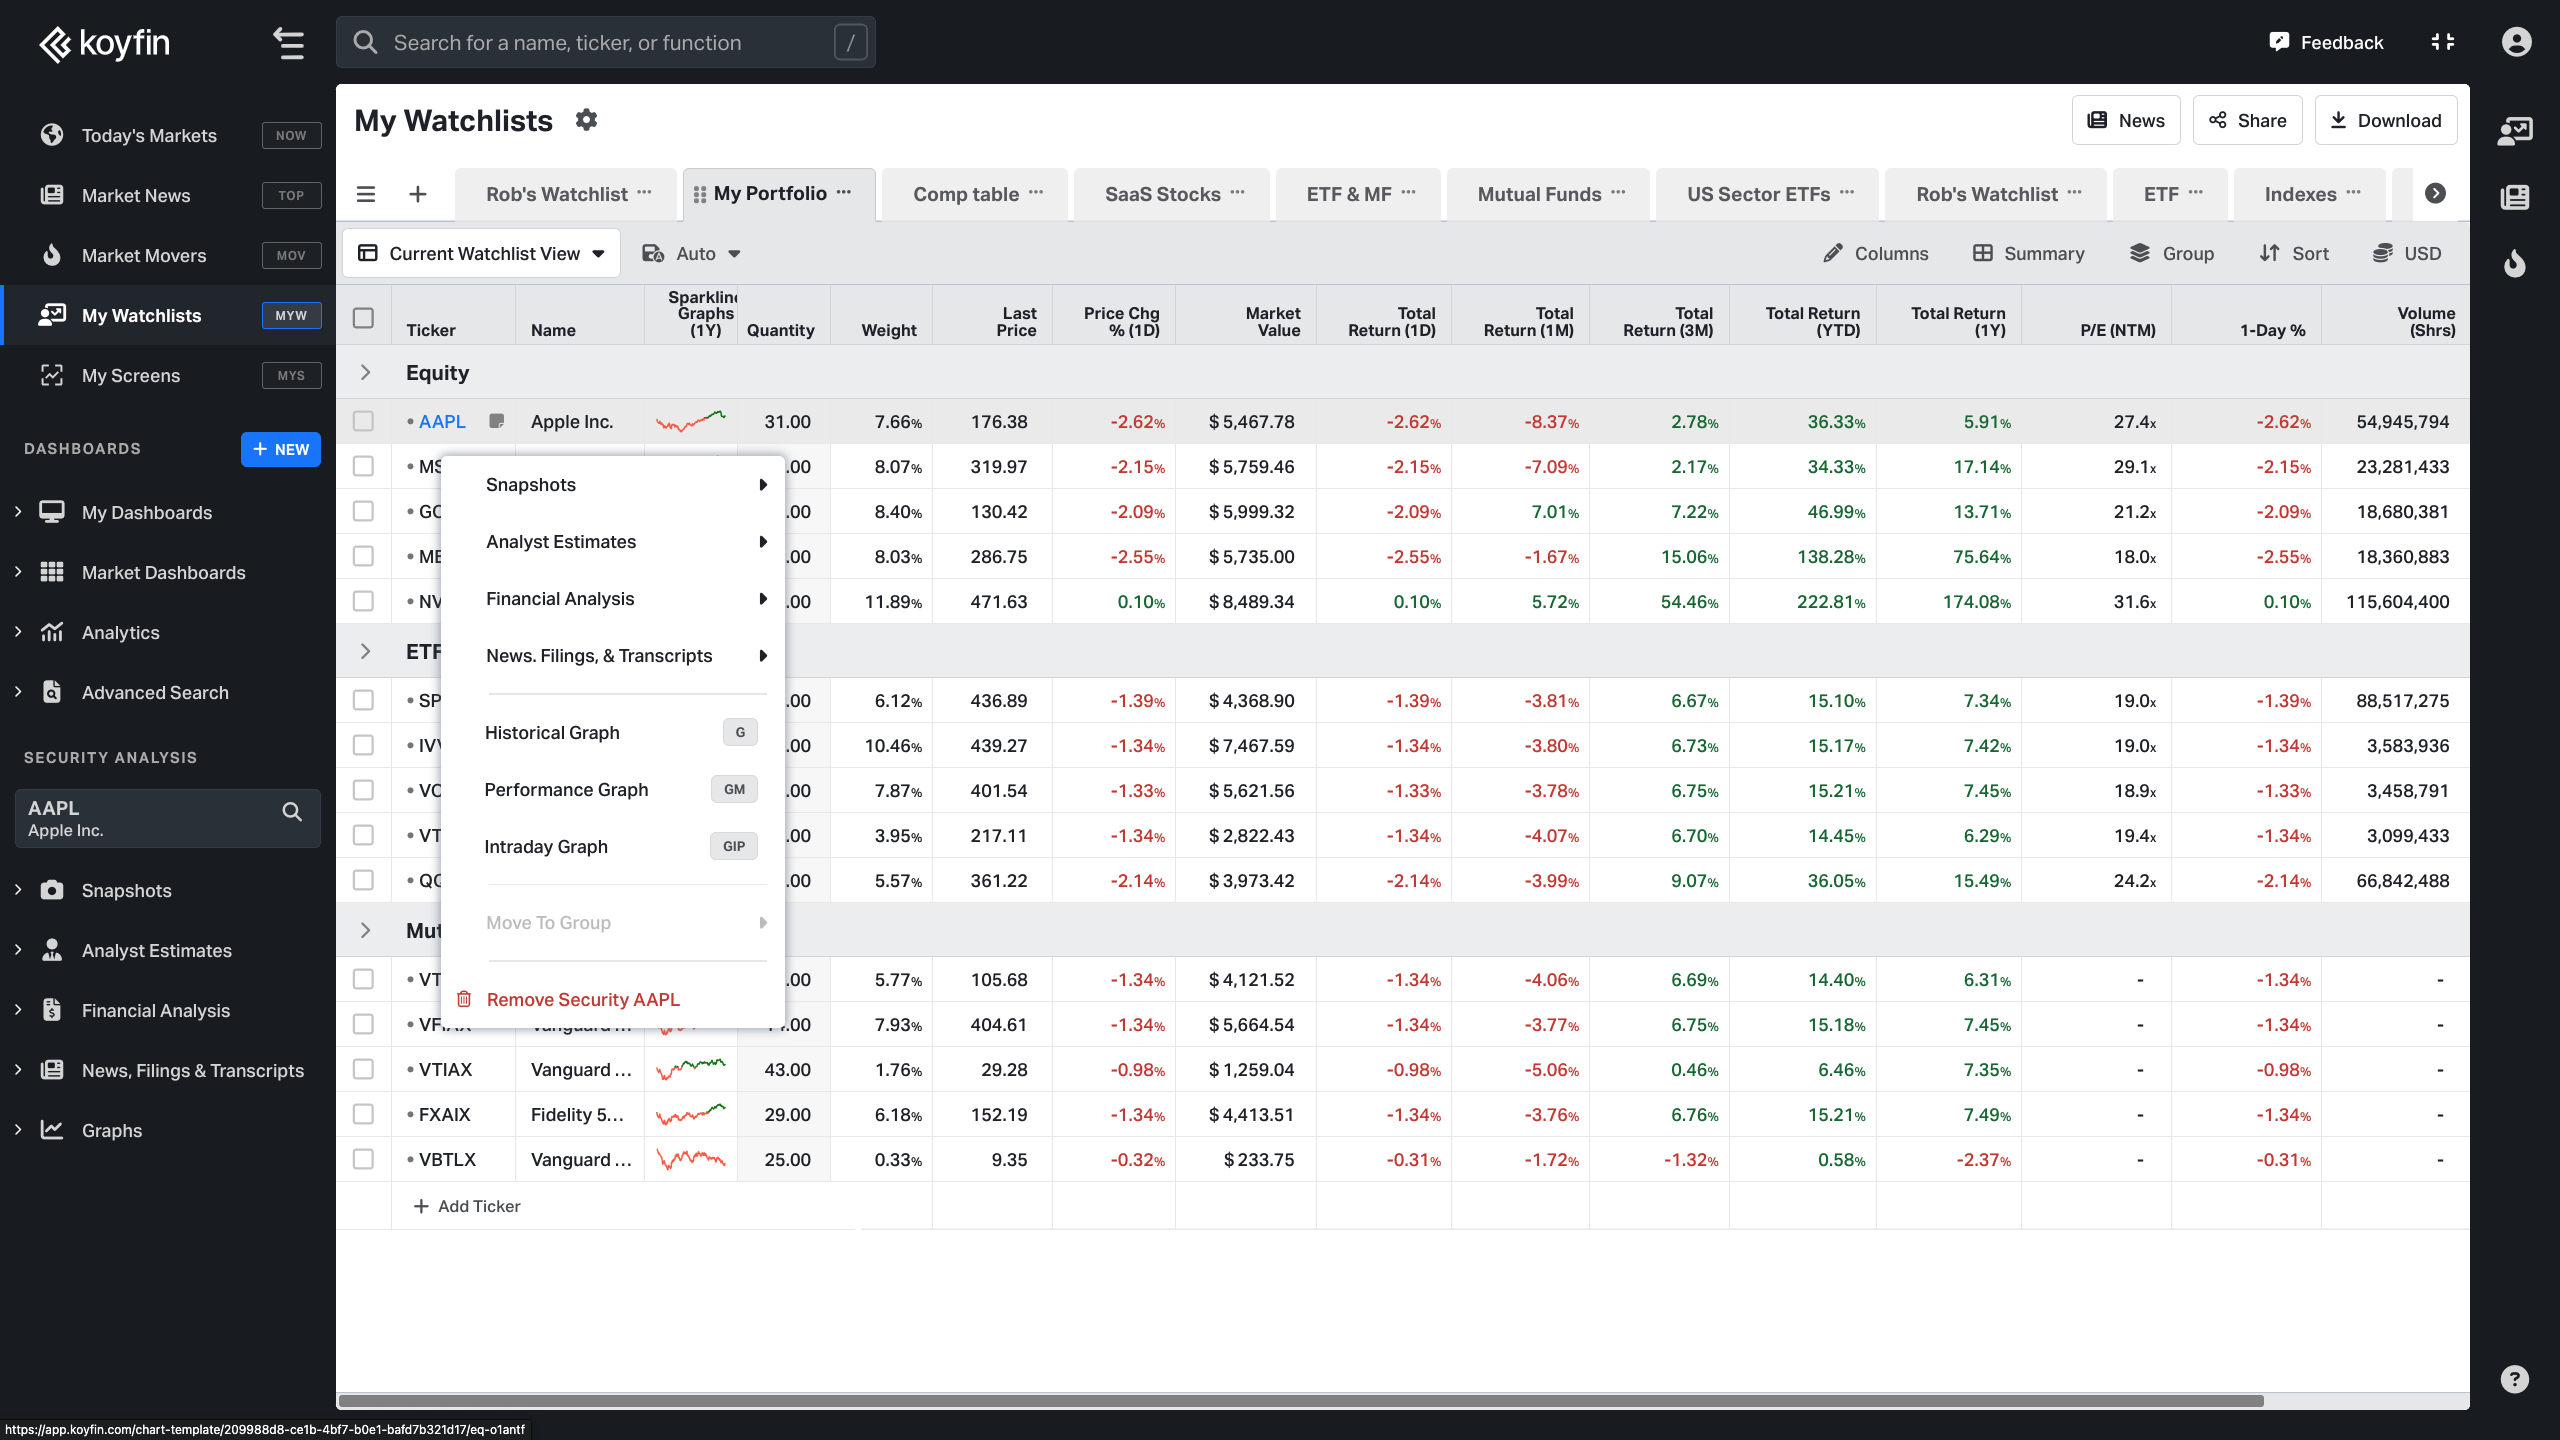Click the trash icon for Remove Security AAPL
Image resolution: width=2560 pixels, height=1440 pixels.
(464, 999)
